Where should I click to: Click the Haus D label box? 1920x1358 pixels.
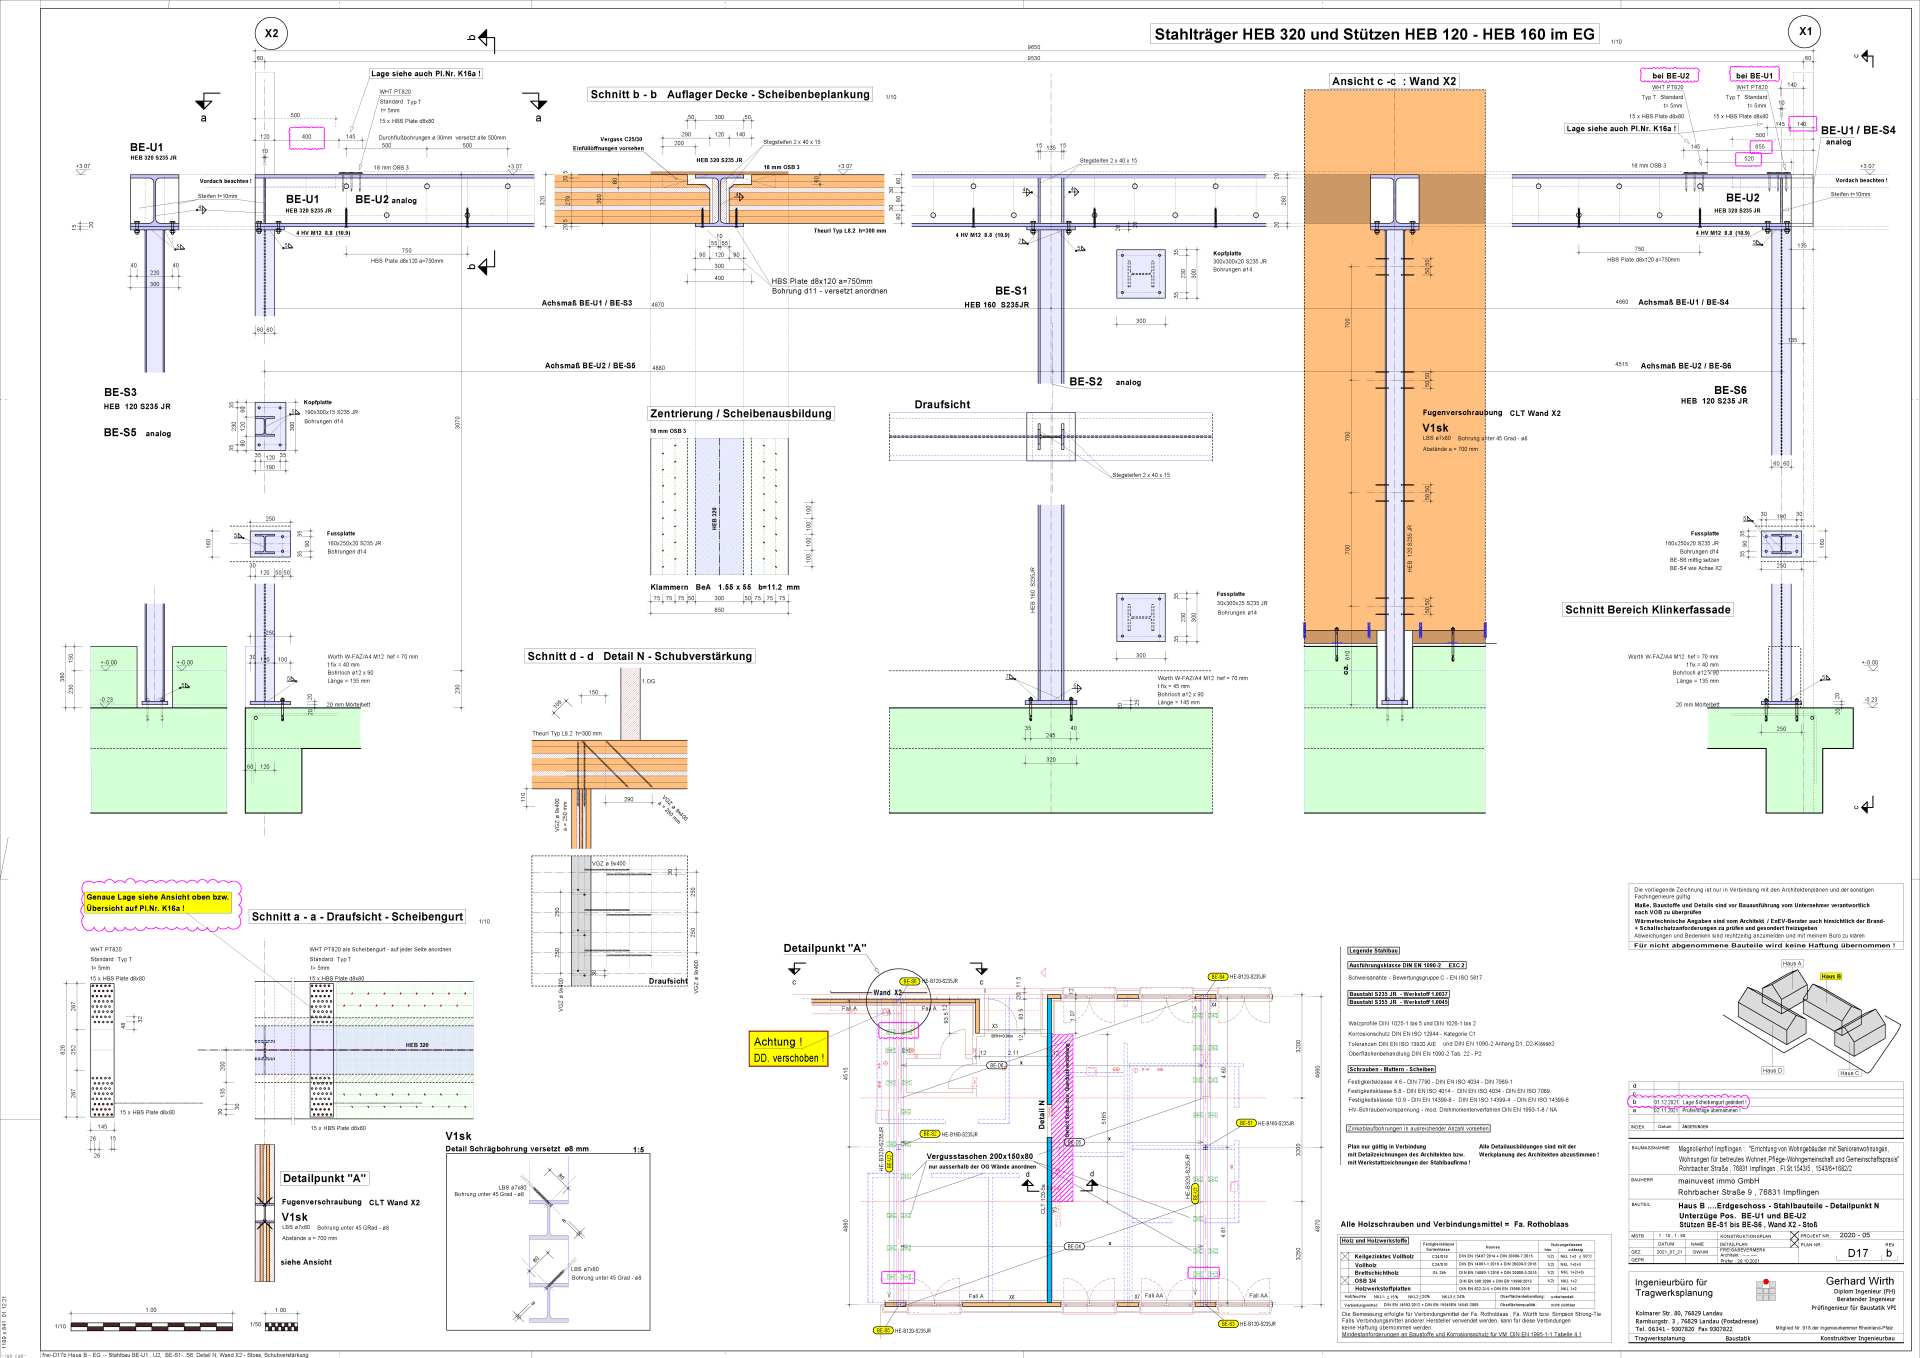[x=1771, y=1071]
